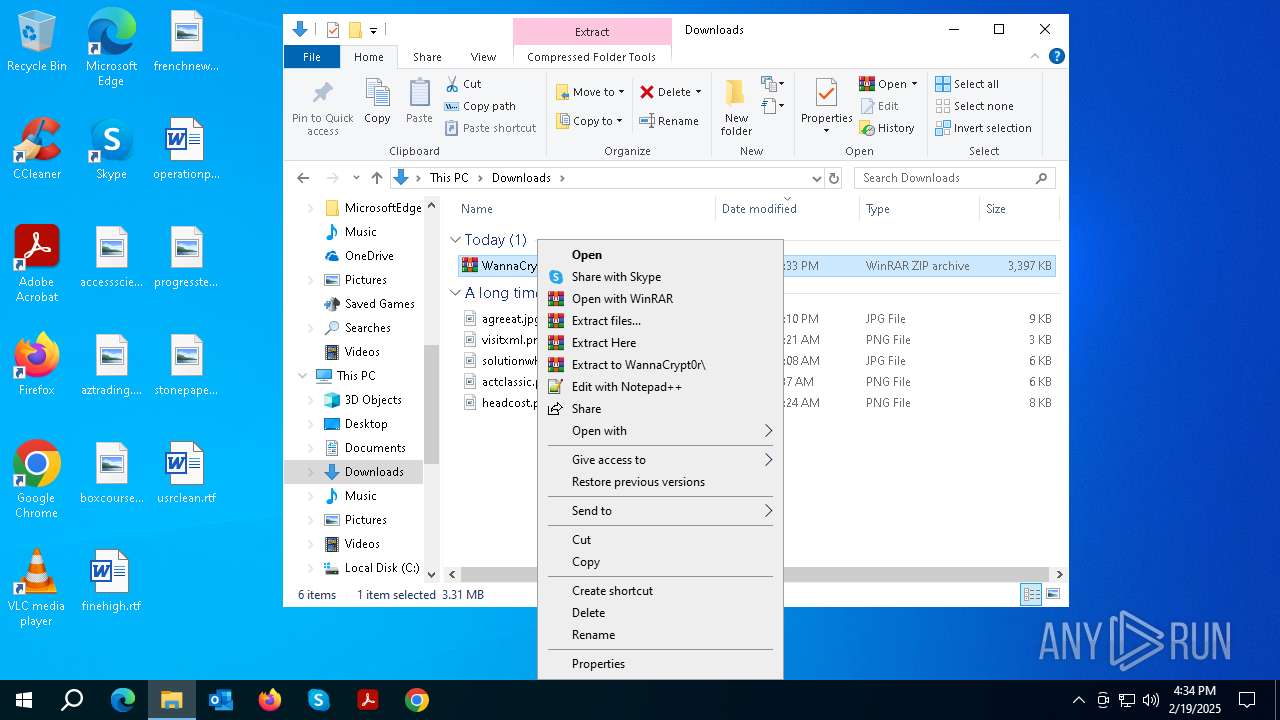Click Copy path in Clipboard group
This screenshot has width=1280, height=720.
point(480,106)
